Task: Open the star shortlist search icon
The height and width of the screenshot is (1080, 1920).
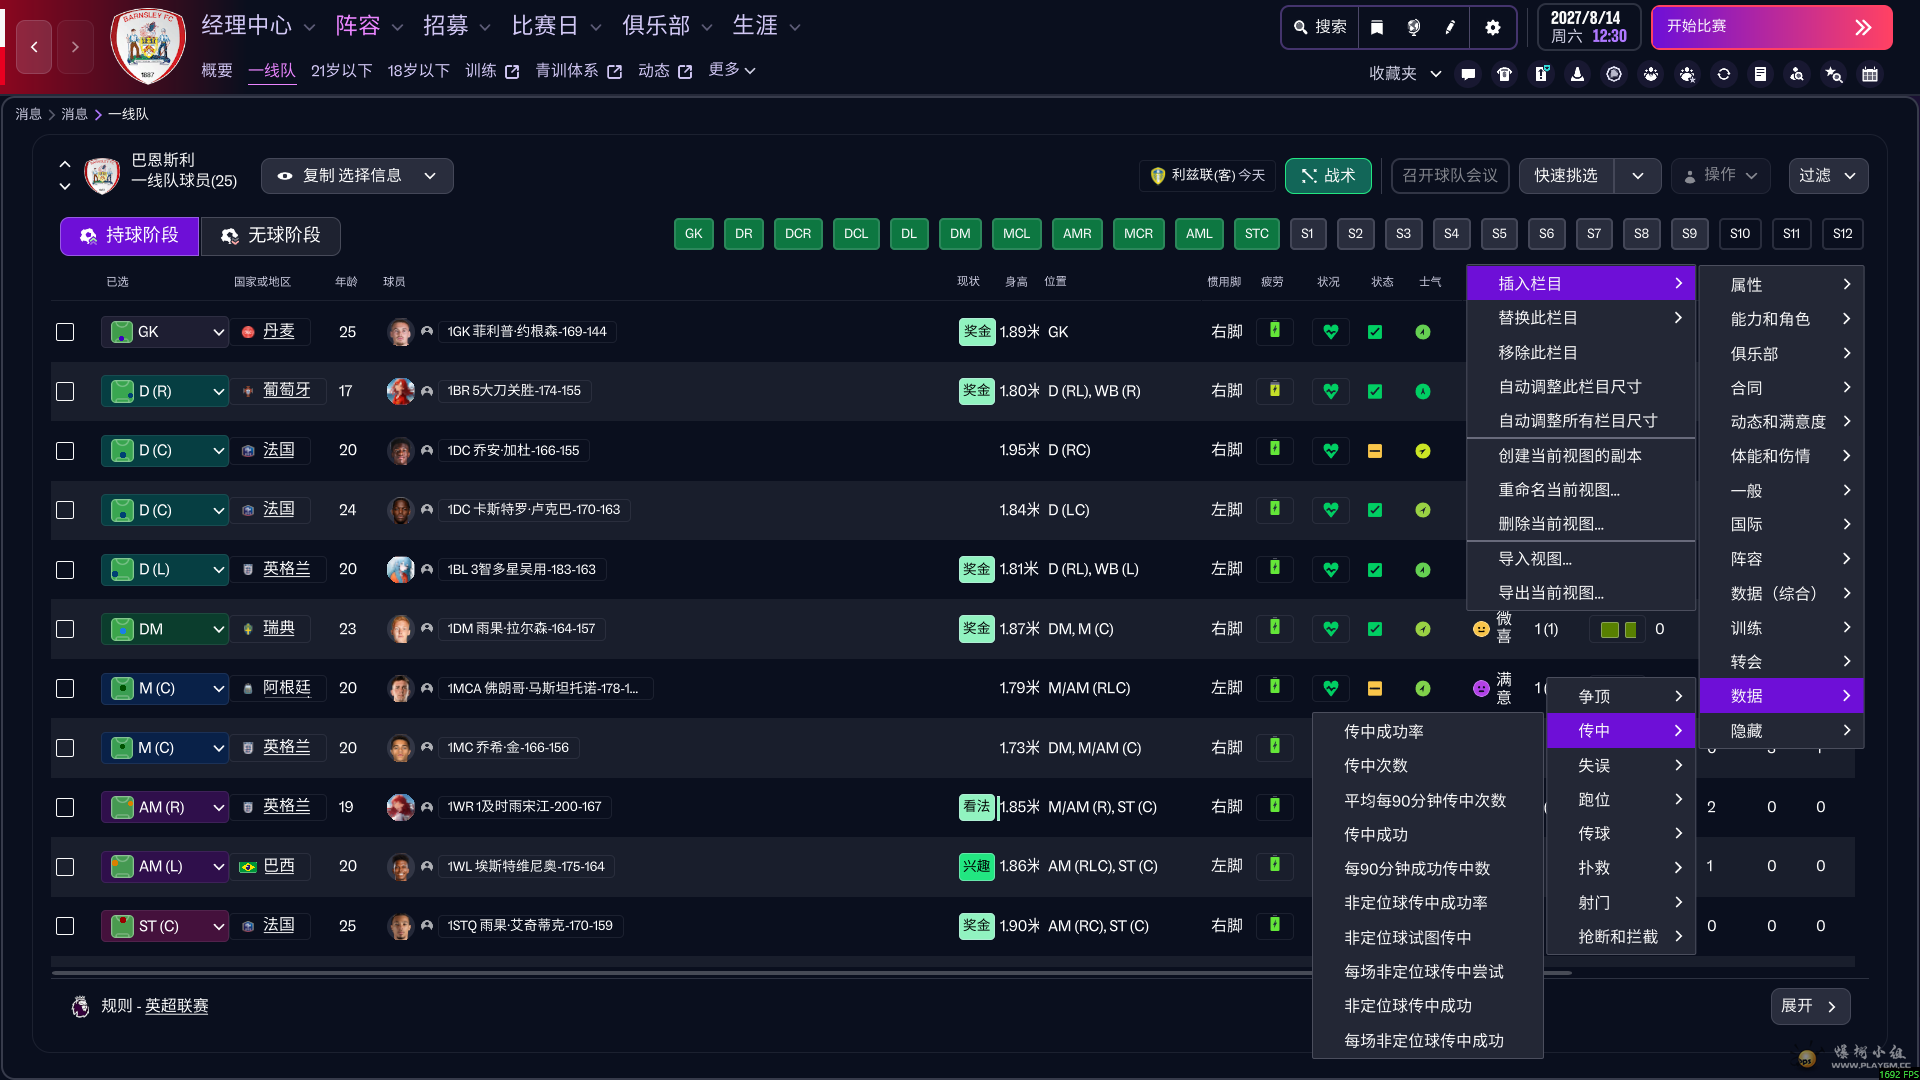Action: pyautogui.click(x=1834, y=74)
